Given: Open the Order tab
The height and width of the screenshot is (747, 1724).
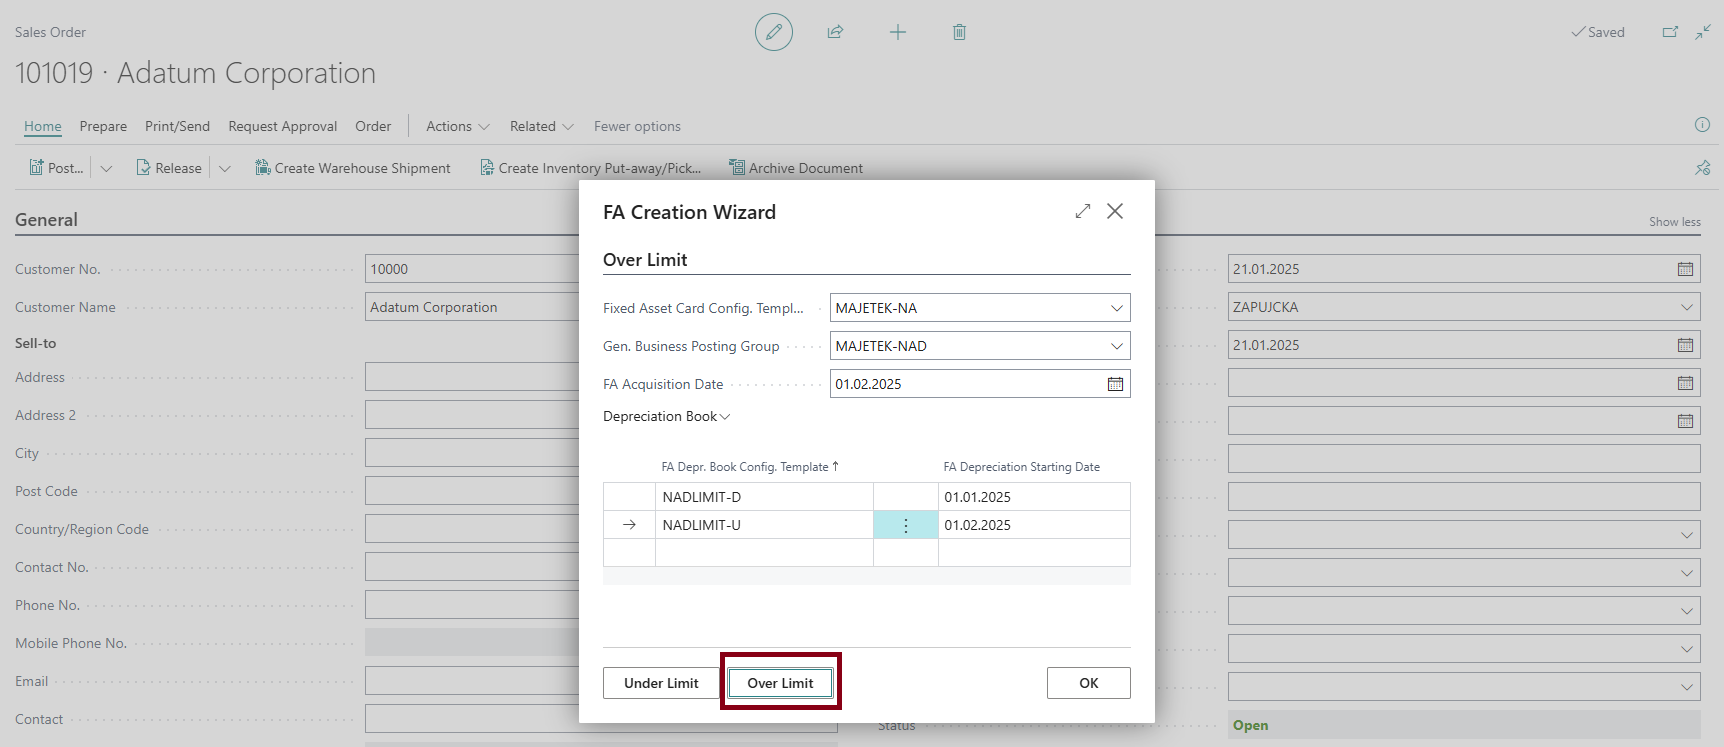Looking at the screenshot, I should [x=373, y=126].
